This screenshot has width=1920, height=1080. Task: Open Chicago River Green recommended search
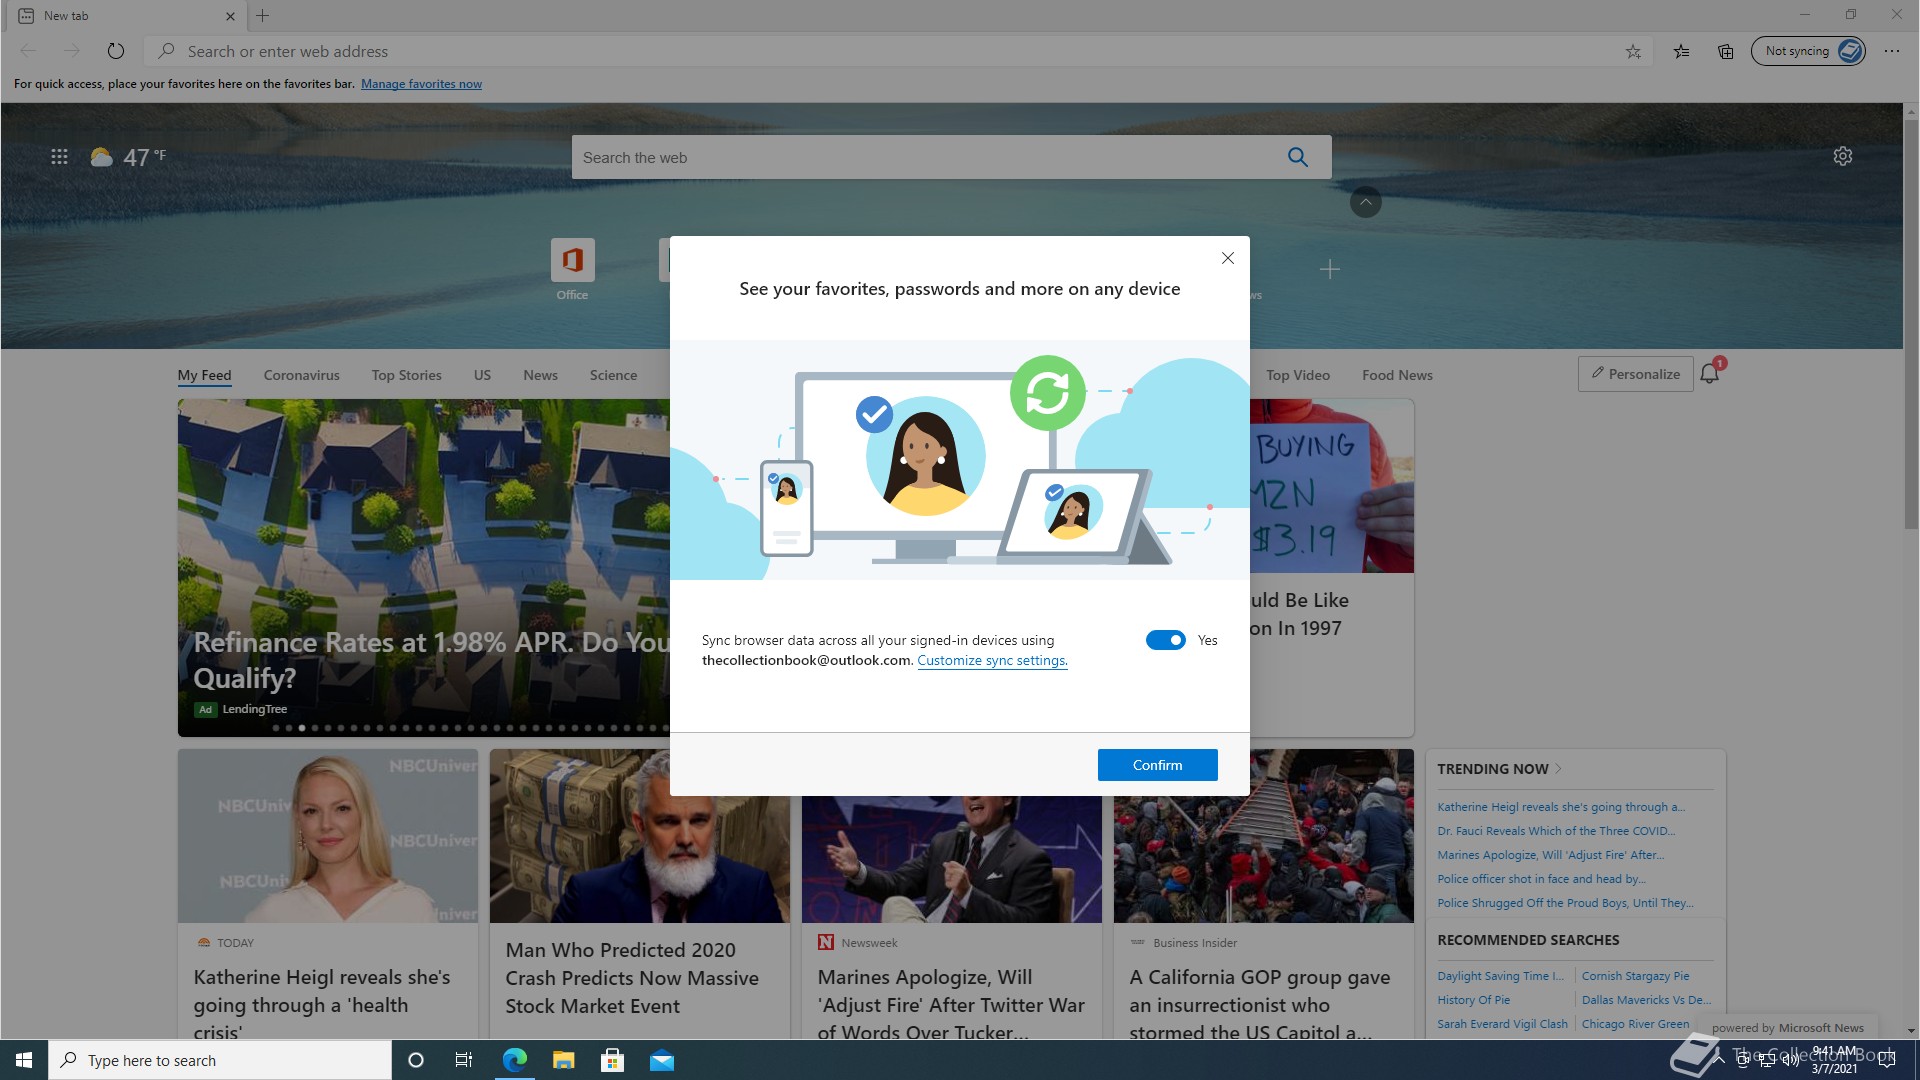click(1635, 1024)
